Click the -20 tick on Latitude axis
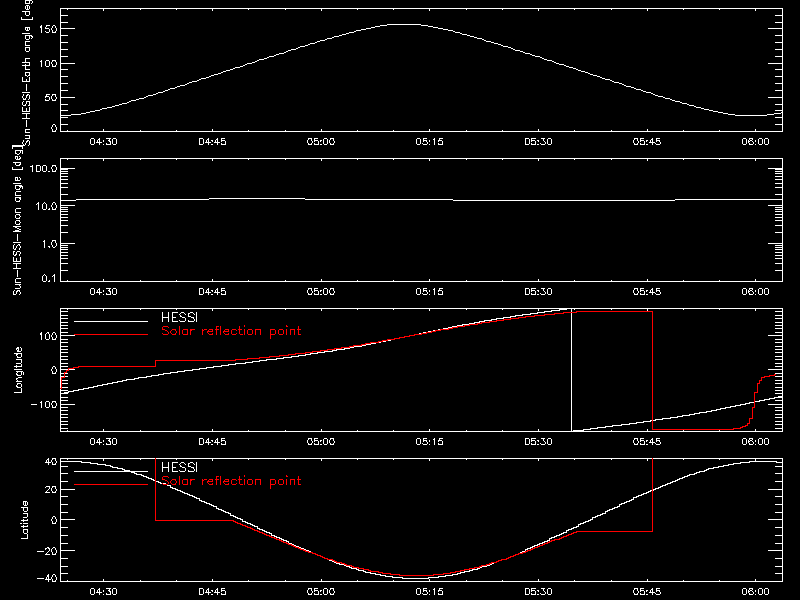This screenshot has width=800, height=600. tap(48, 551)
